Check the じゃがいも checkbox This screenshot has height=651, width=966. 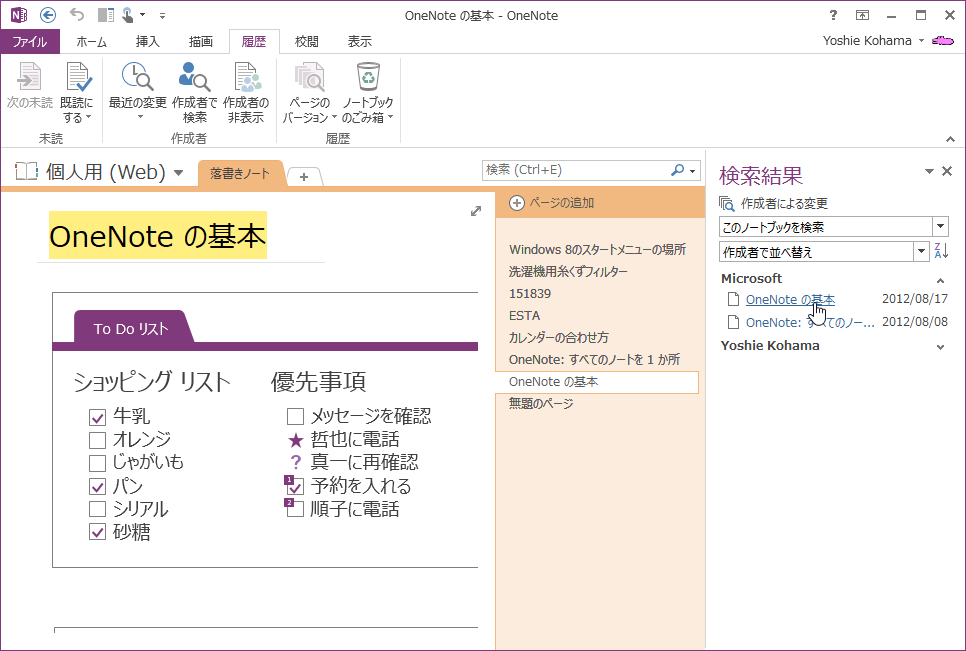[97, 463]
